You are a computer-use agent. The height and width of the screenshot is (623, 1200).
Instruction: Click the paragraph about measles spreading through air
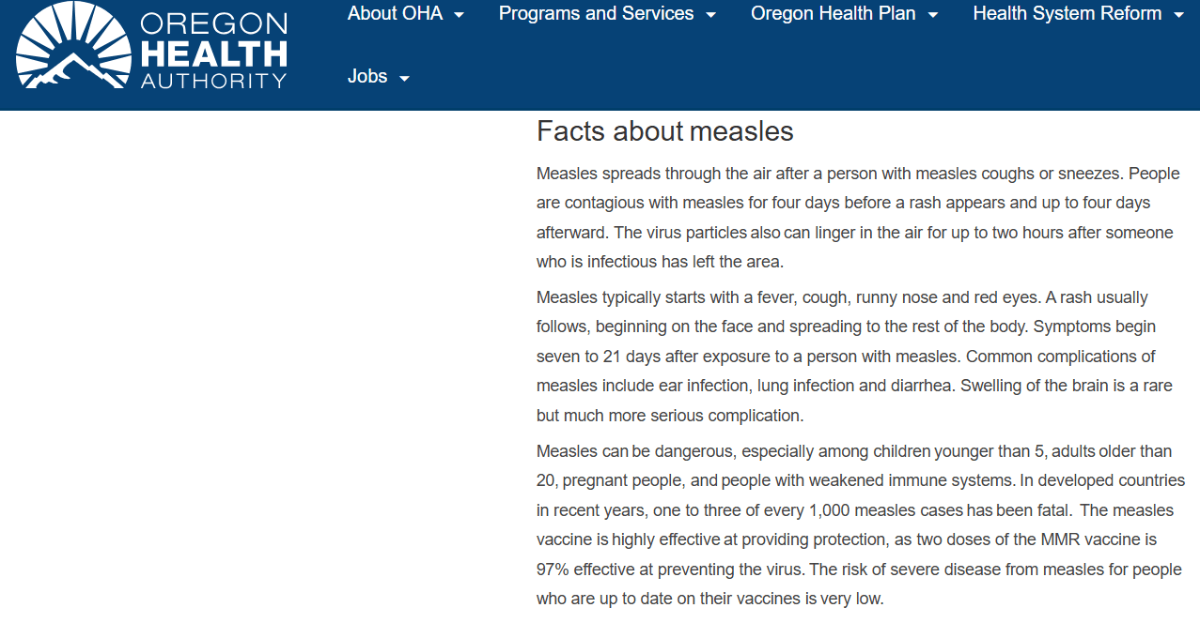(858, 217)
